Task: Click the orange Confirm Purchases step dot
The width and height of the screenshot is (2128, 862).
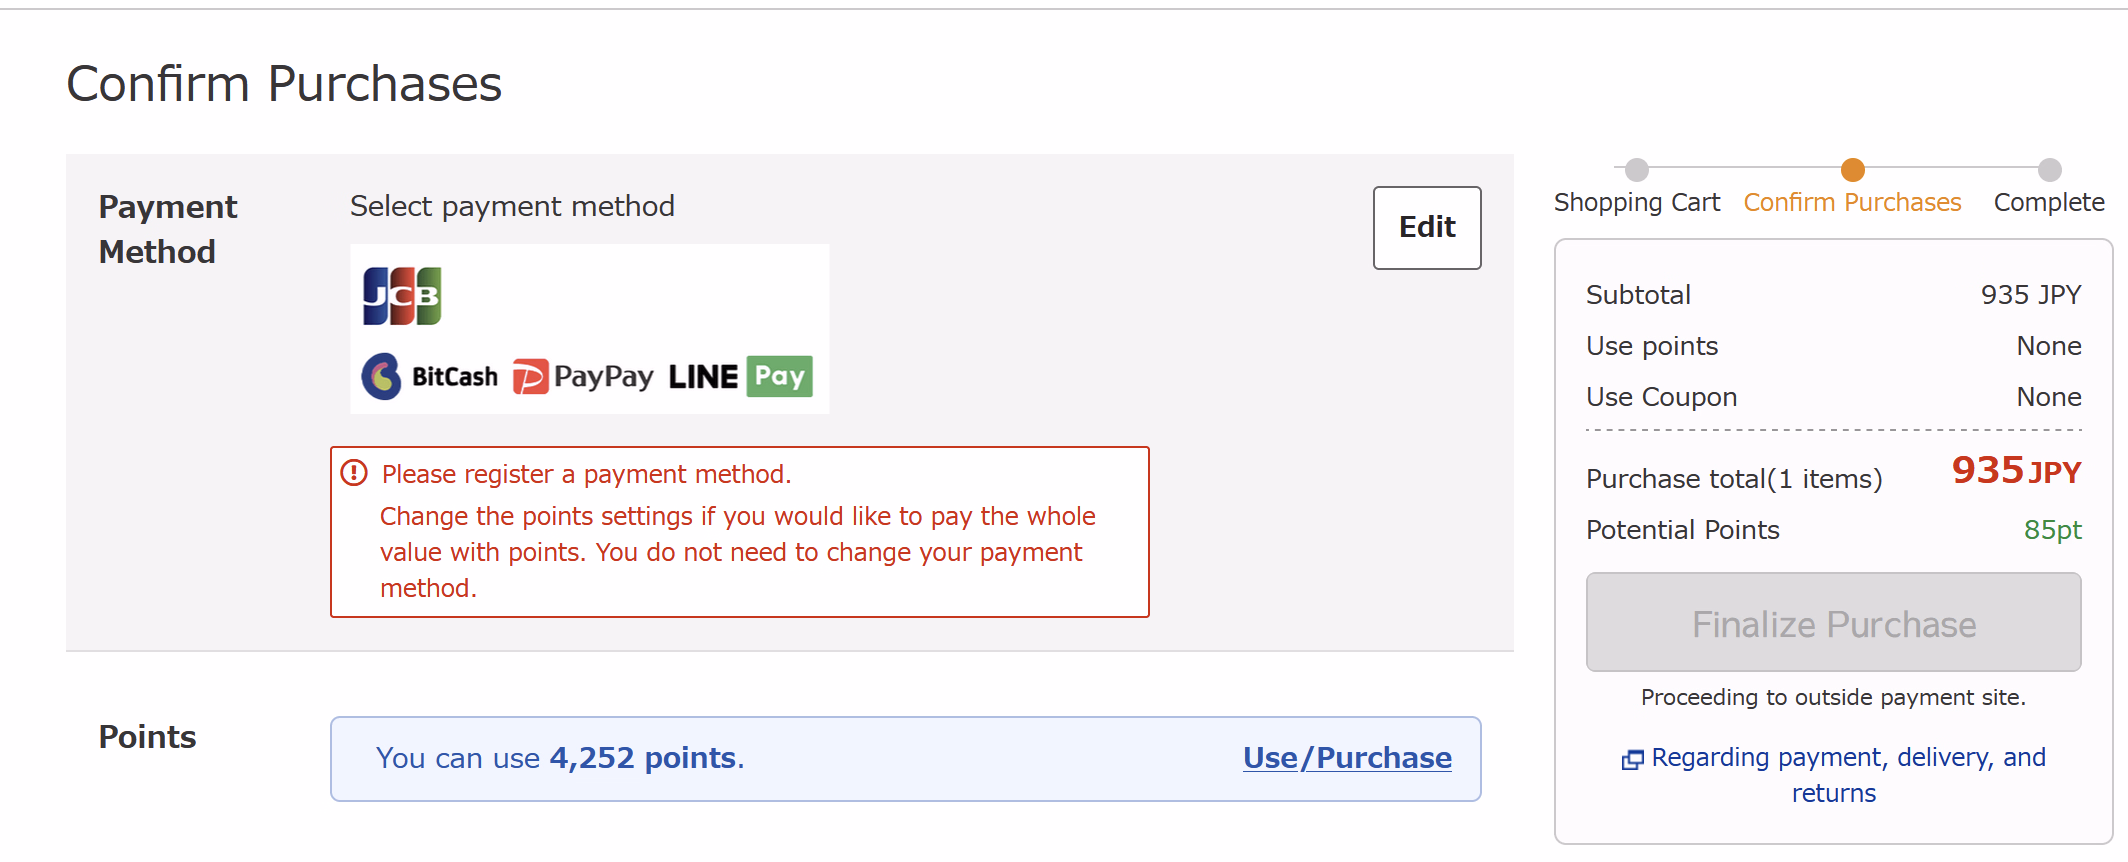Action: coord(1853,169)
